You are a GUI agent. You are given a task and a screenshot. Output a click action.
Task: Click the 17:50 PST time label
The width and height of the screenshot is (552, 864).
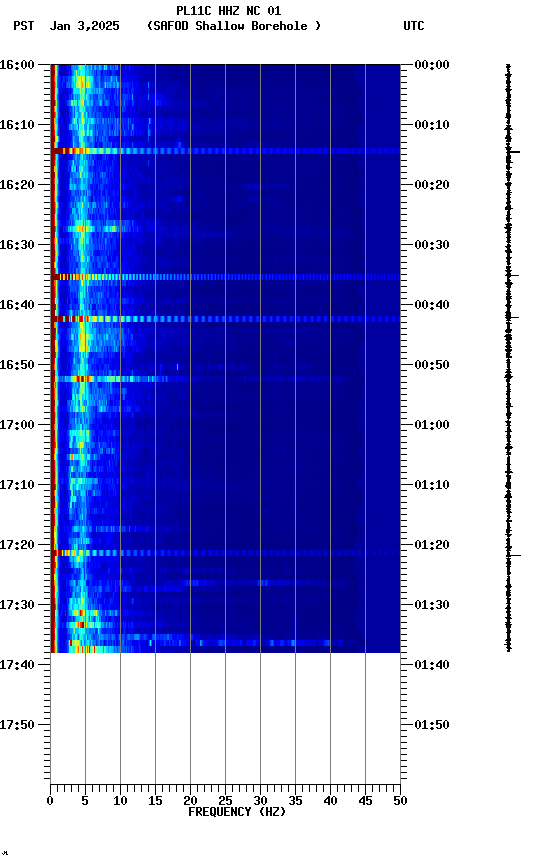pyautogui.click(x=17, y=725)
